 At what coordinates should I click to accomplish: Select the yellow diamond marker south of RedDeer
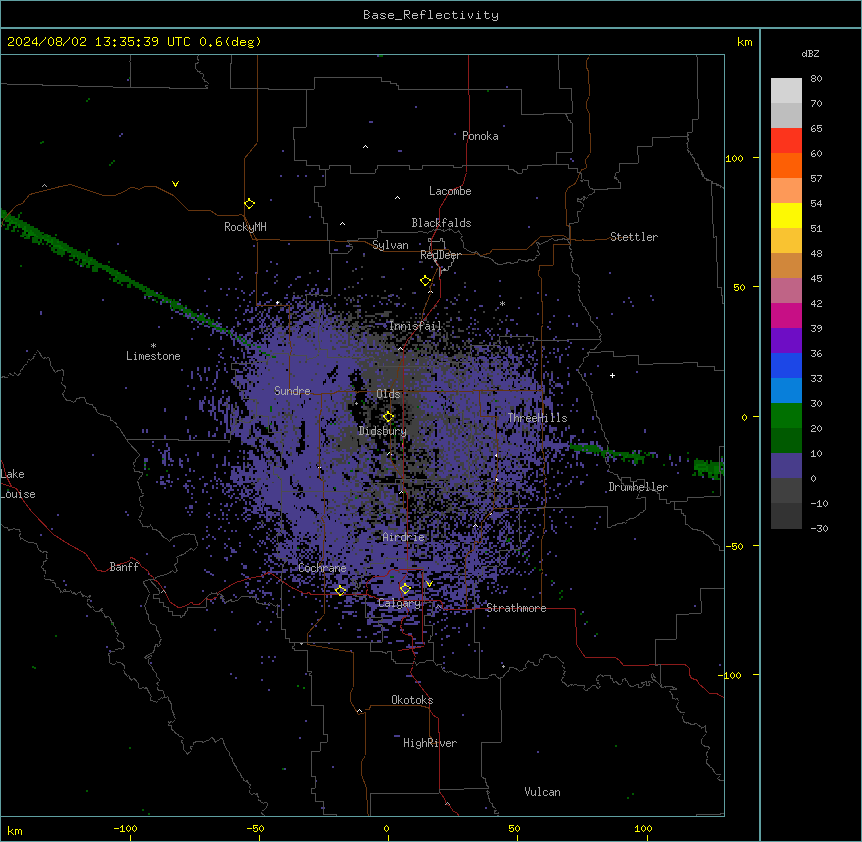pyautogui.click(x=426, y=281)
